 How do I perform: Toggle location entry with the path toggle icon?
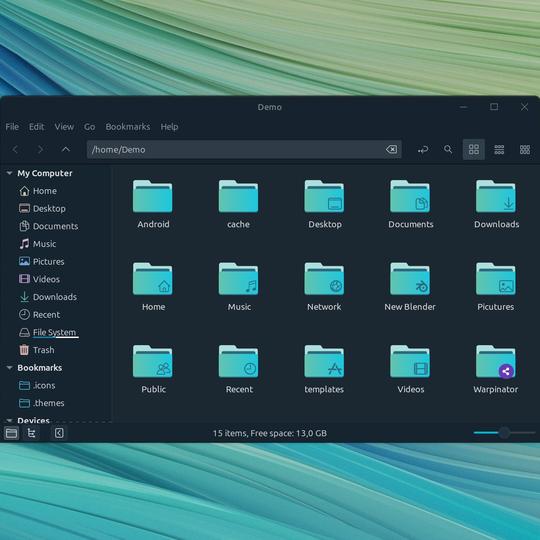point(423,149)
